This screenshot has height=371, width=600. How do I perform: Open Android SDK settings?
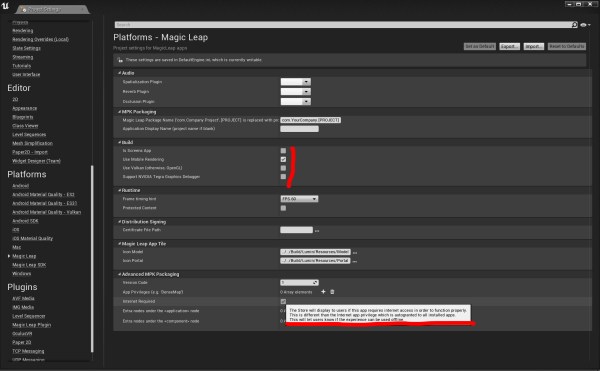[x=25, y=221]
